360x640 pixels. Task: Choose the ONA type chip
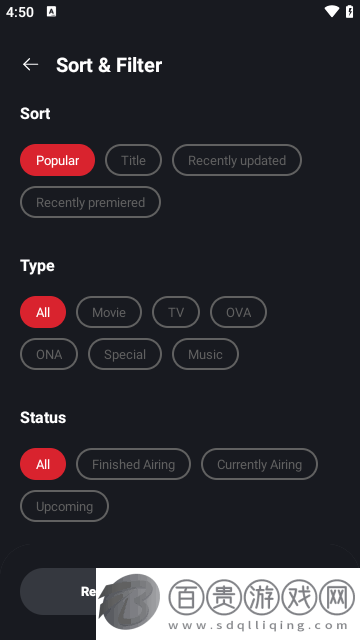pyautogui.click(x=49, y=354)
